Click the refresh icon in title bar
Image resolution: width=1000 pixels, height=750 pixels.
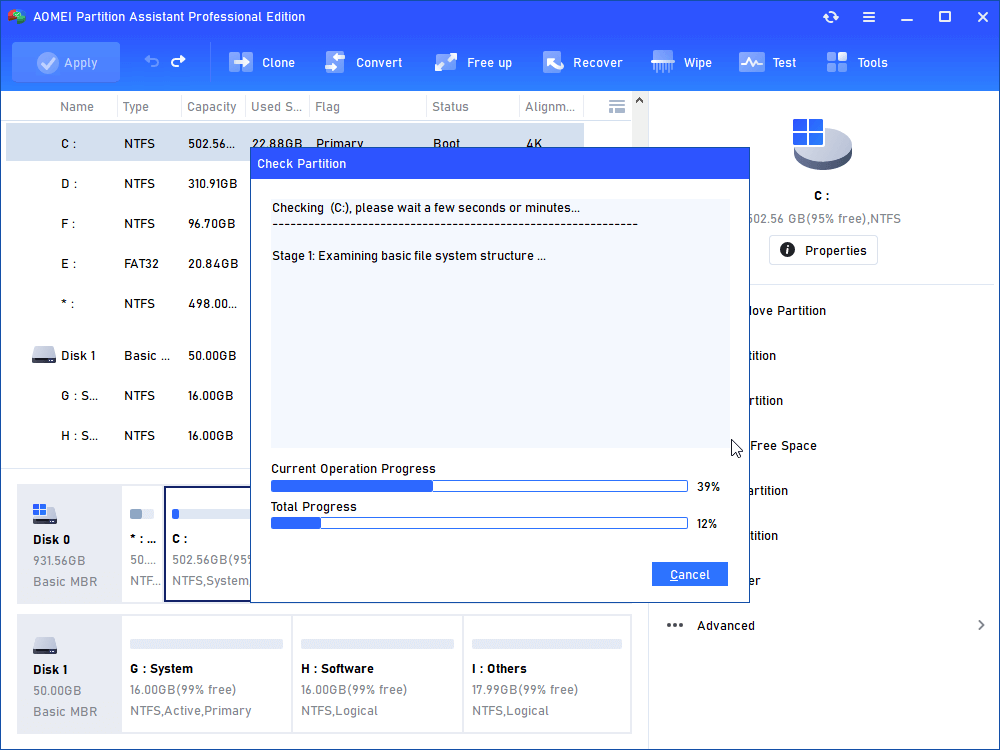pyautogui.click(x=831, y=17)
